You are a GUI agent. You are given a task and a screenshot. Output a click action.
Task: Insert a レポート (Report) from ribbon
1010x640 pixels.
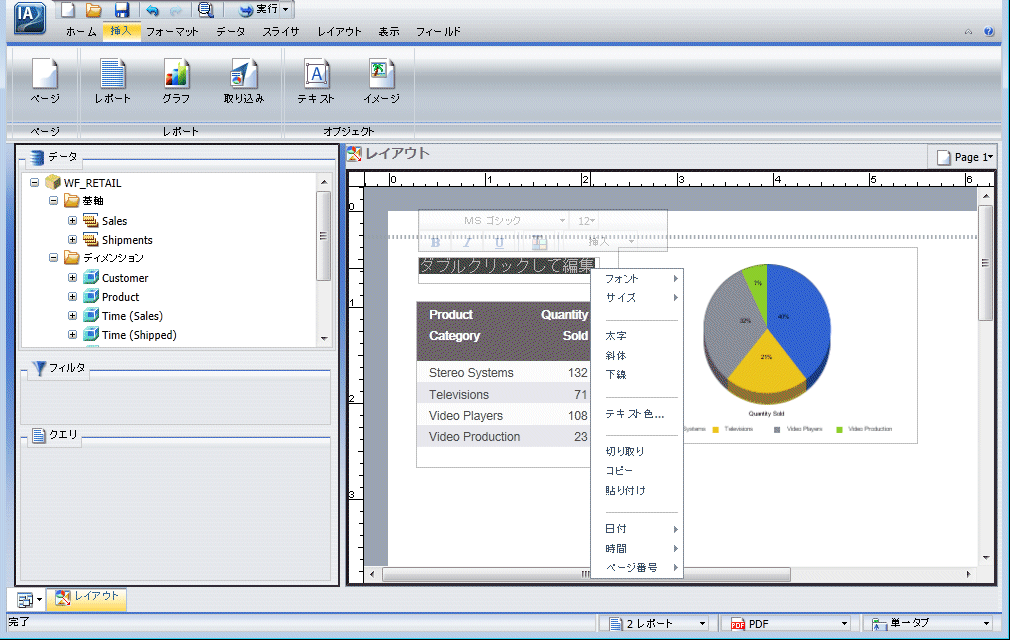(113, 82)
